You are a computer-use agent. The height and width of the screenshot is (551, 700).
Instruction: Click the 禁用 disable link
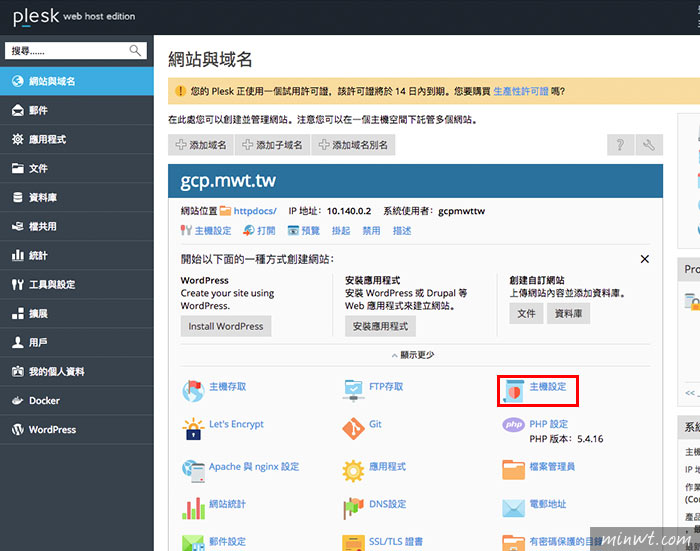[371, 231]
